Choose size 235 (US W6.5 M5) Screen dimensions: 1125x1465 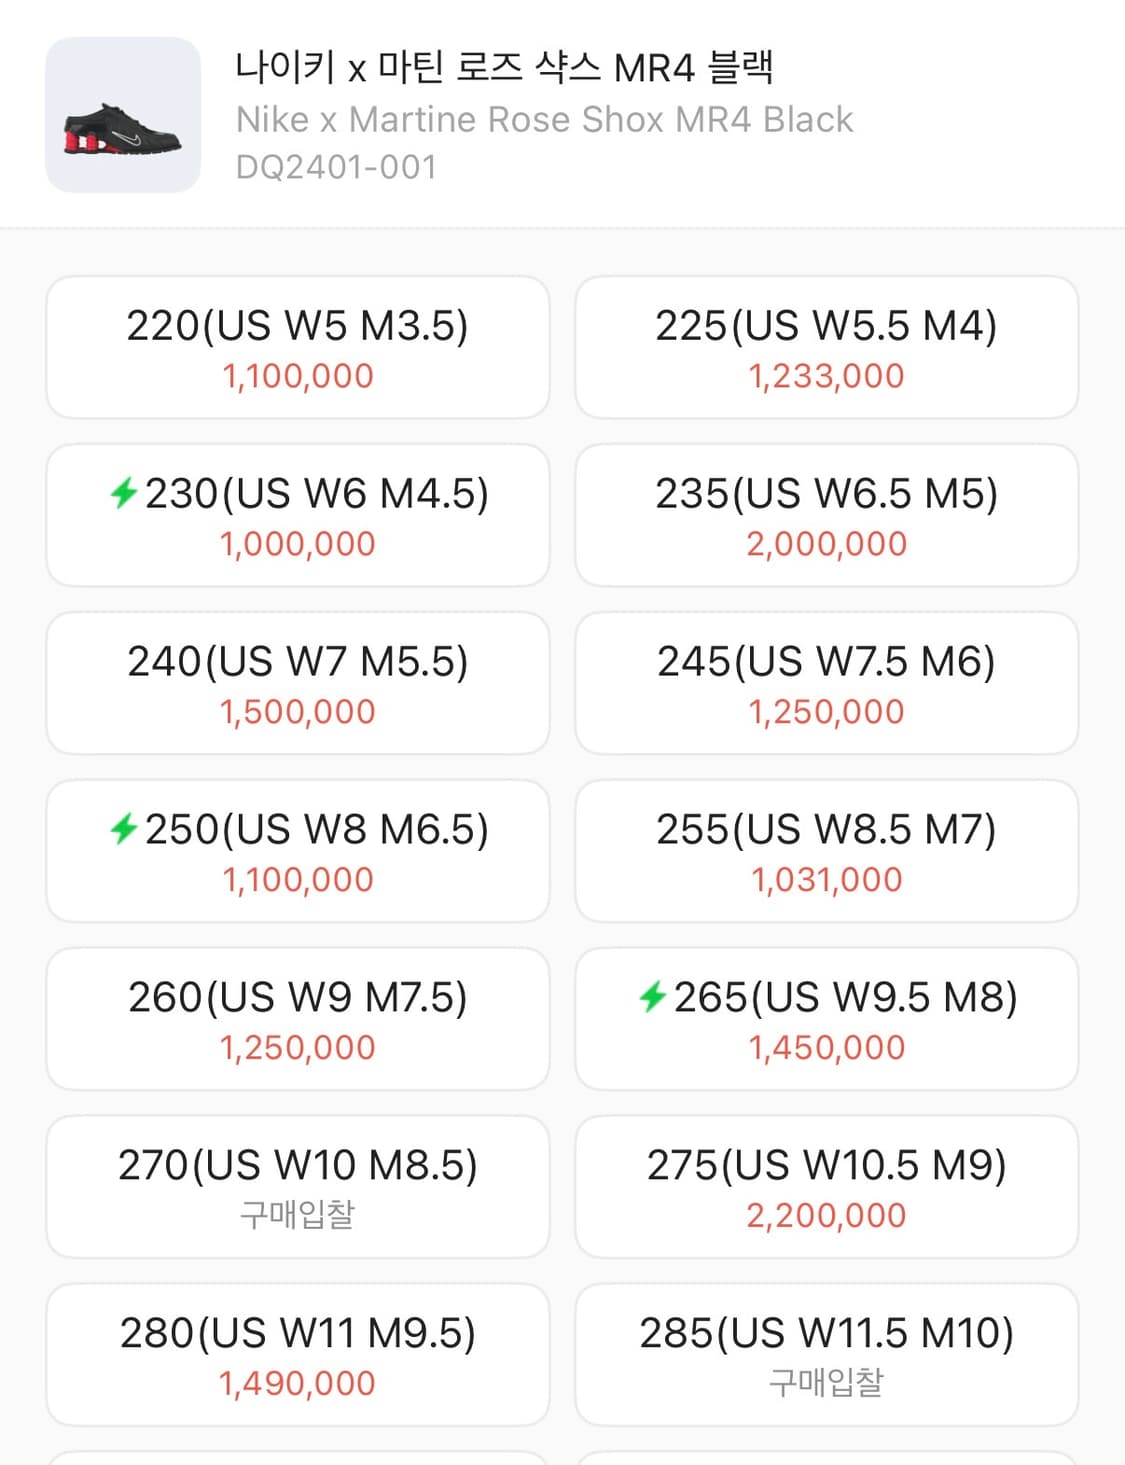(x=826, y=515)
